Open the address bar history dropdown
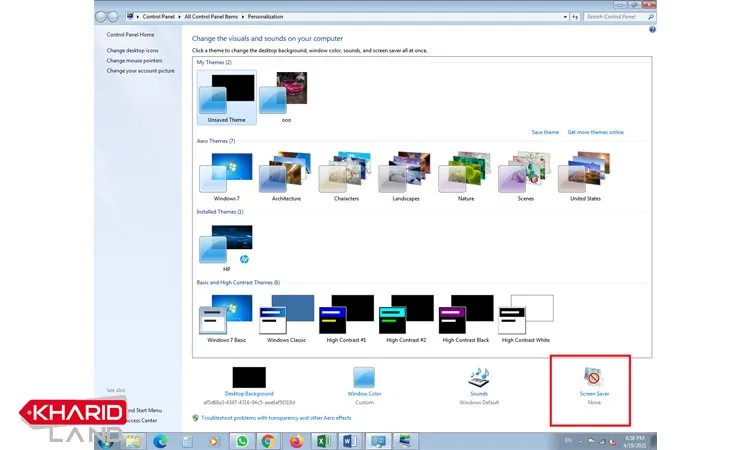The height and width of the screenshot is (450, 750). point(565,17)
